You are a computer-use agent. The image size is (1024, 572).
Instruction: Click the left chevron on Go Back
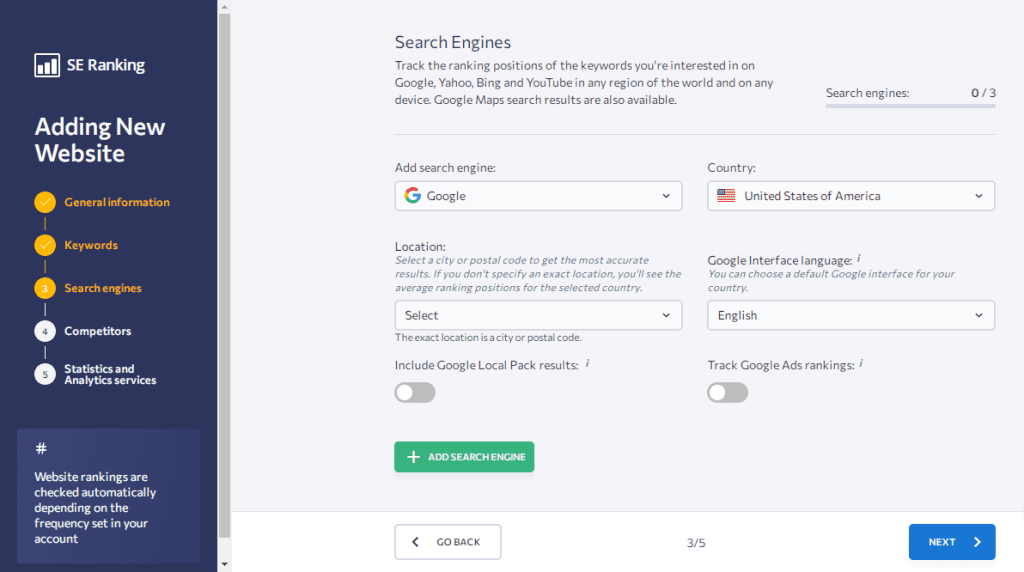click(415, 542)
